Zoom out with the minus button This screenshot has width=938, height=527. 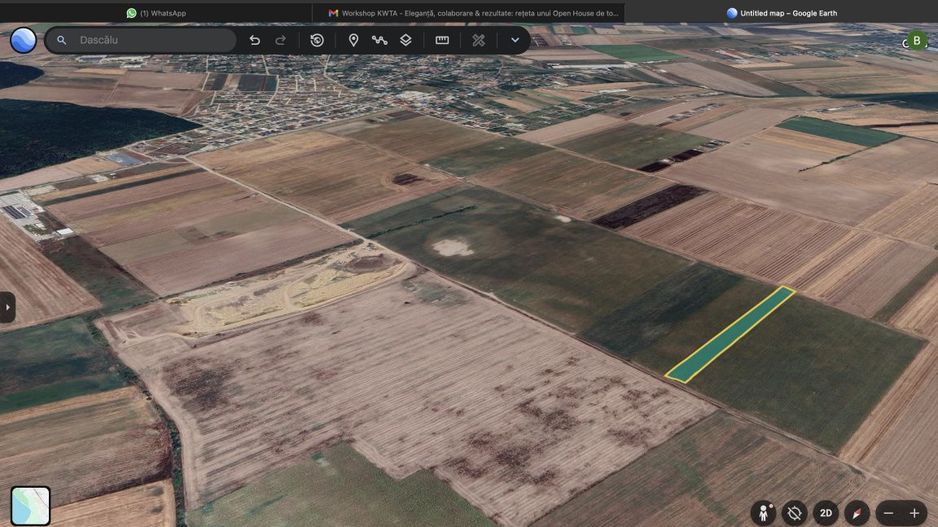pyautogui.click(x=888, y=513)
